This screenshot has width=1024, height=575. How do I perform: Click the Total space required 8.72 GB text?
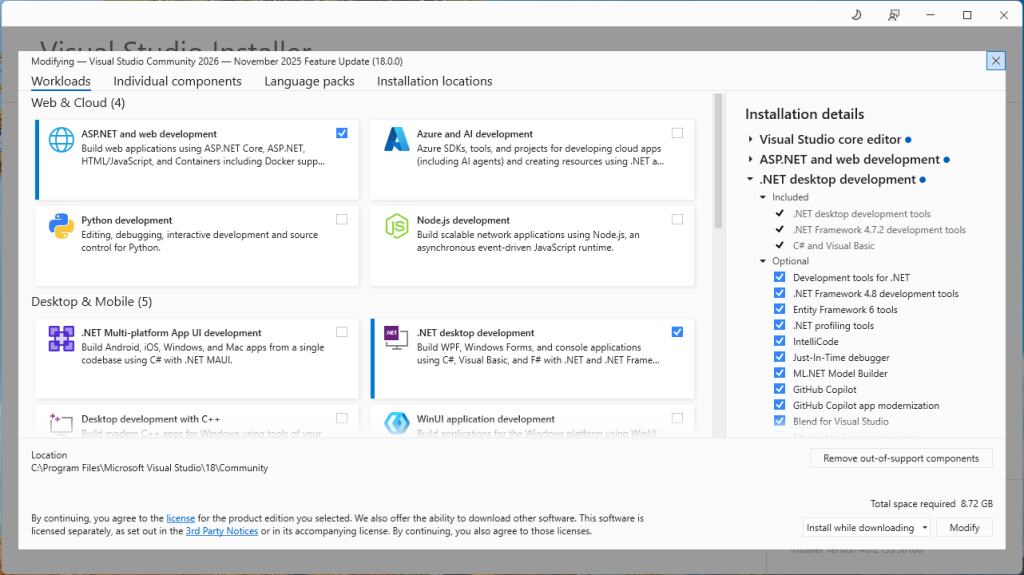[x=931, y=504]
